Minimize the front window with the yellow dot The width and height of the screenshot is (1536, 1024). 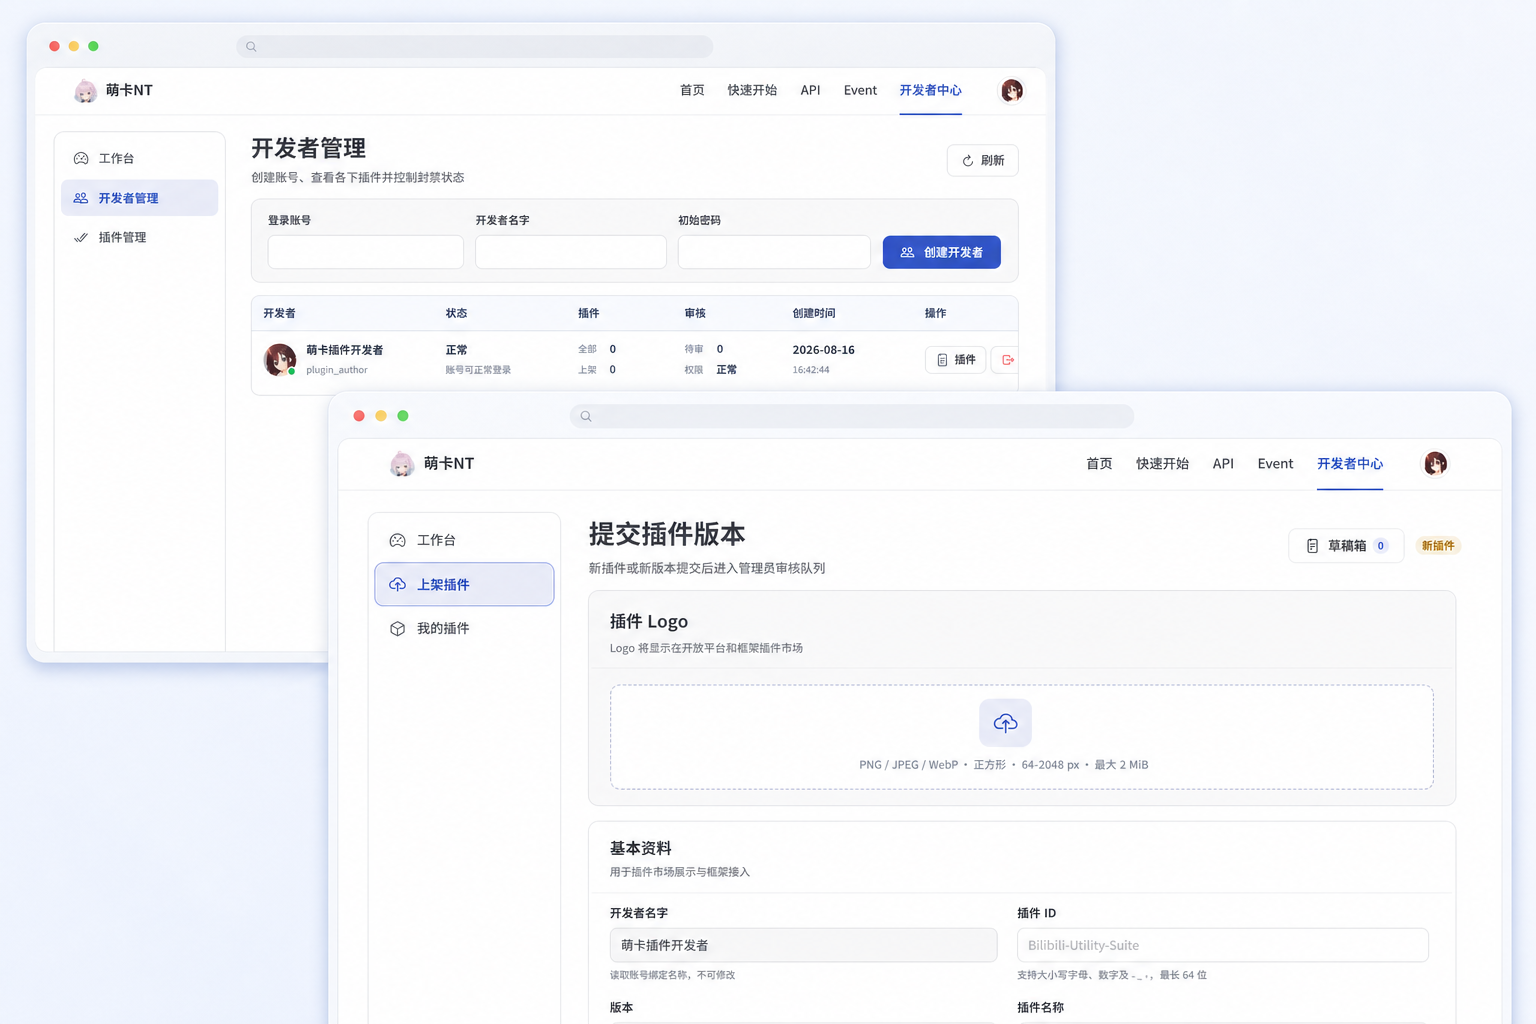point(381,416)
